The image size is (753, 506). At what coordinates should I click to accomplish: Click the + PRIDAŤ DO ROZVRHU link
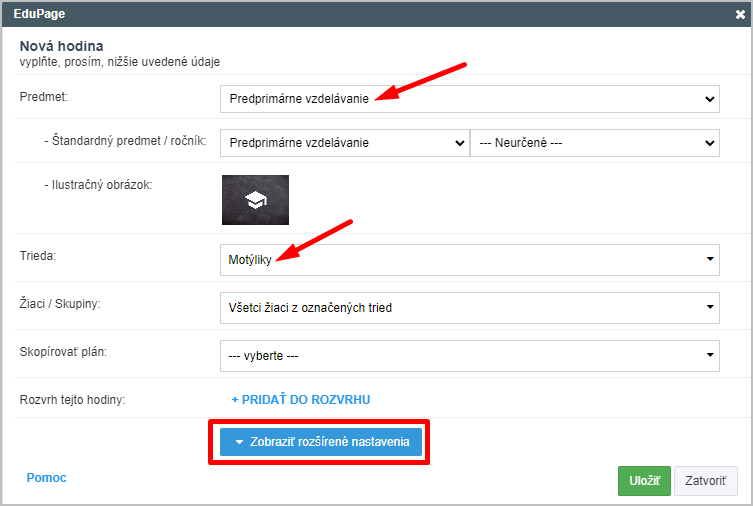(x=301, y=399)
